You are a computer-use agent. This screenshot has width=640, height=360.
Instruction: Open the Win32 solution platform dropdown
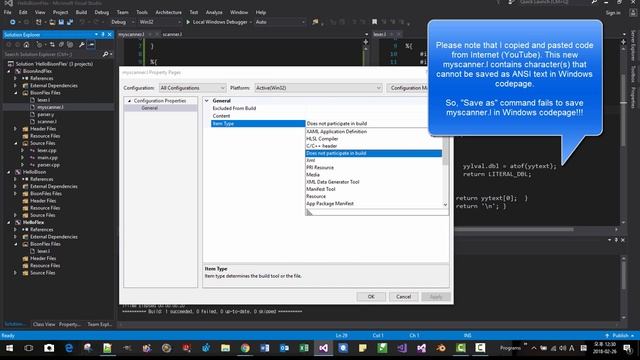pos(160,22)
